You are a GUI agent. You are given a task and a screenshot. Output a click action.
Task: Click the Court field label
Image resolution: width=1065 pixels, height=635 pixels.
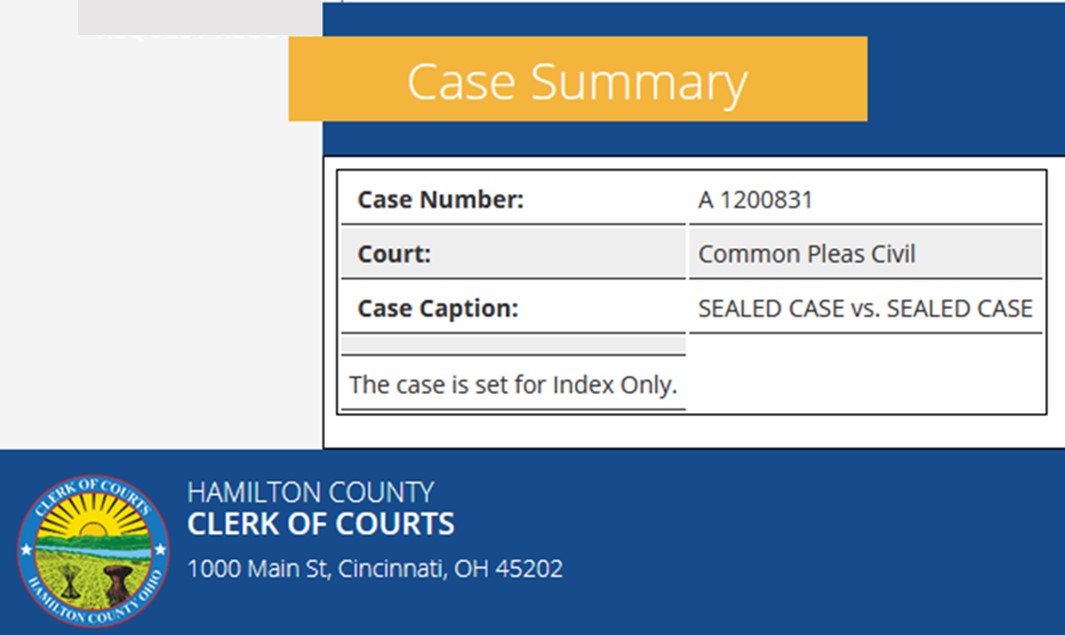click(x=394, y=254)
